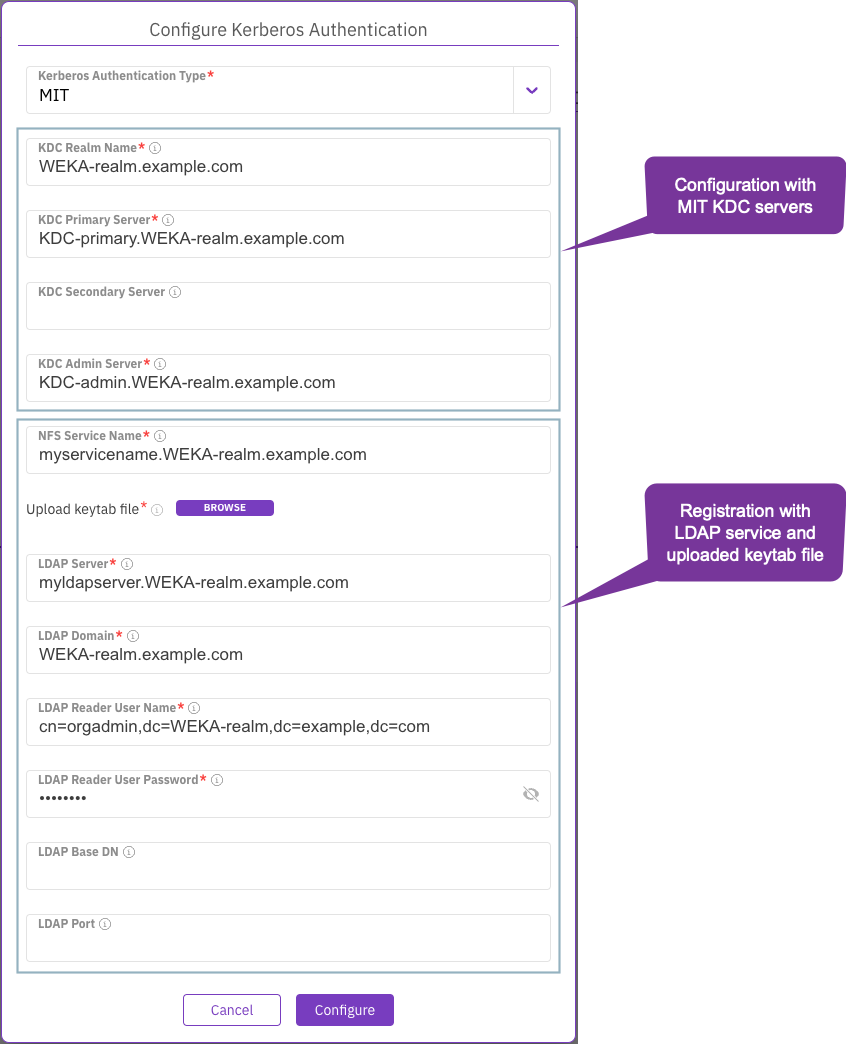Image resolution: width=846 pixels, height=1044 pixels.
Task: Click info icon beside LDAP Server label
Action: [x=126, y=564]
